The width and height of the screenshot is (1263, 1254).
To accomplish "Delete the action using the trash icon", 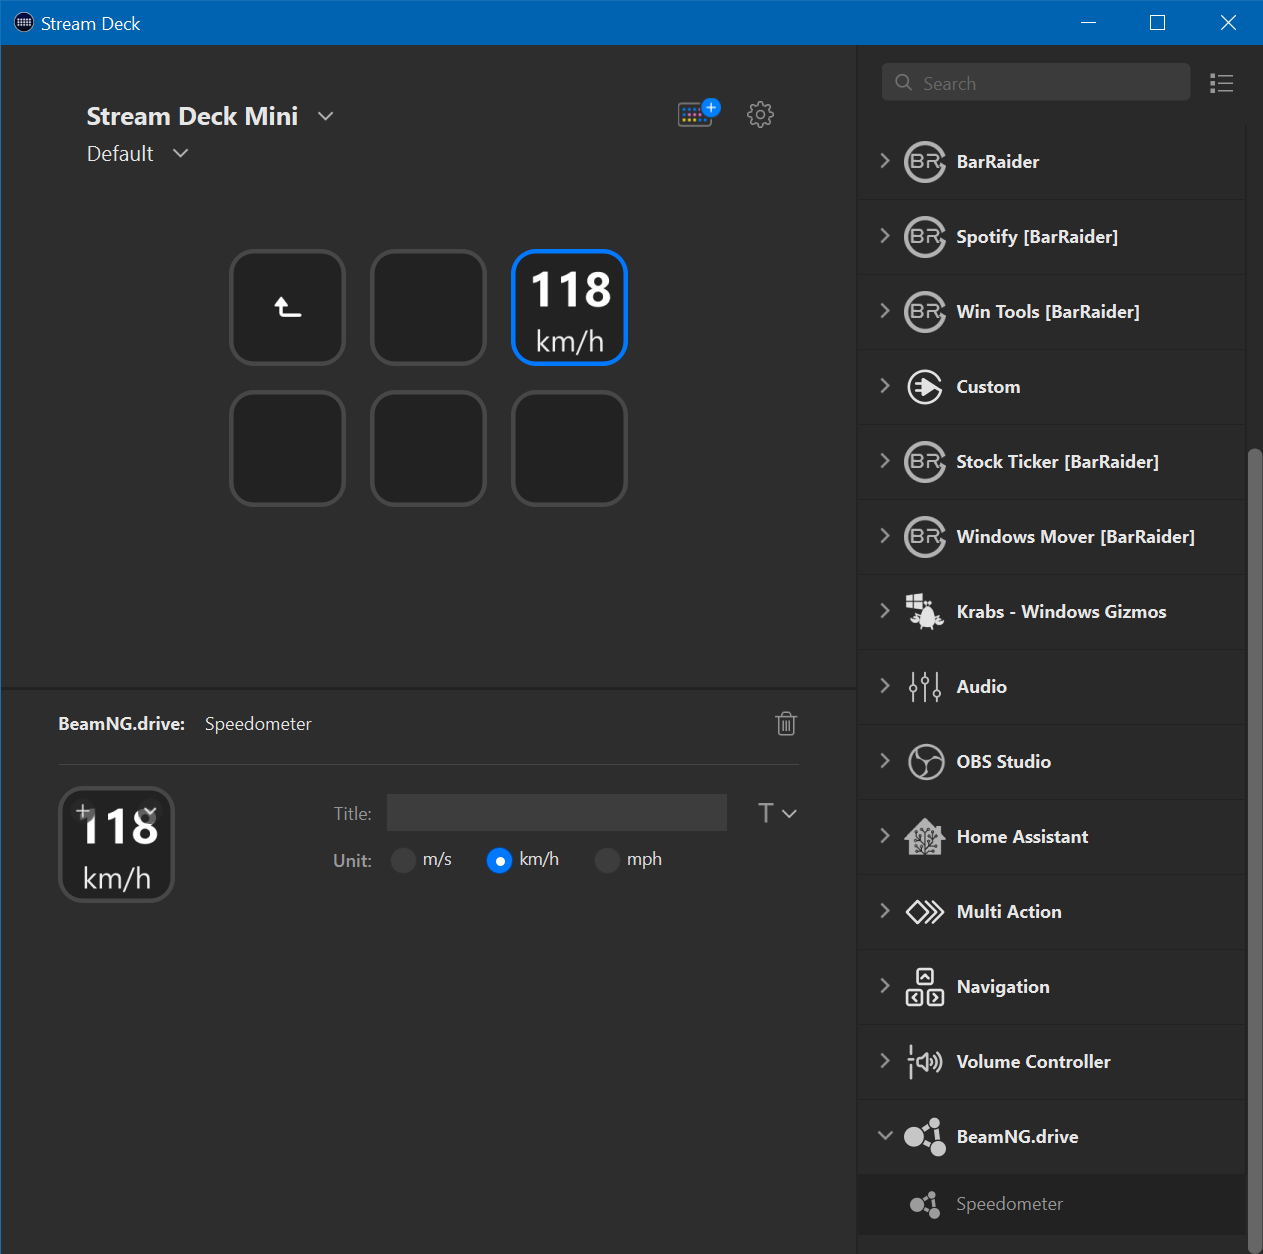I will tap(786, 723).
